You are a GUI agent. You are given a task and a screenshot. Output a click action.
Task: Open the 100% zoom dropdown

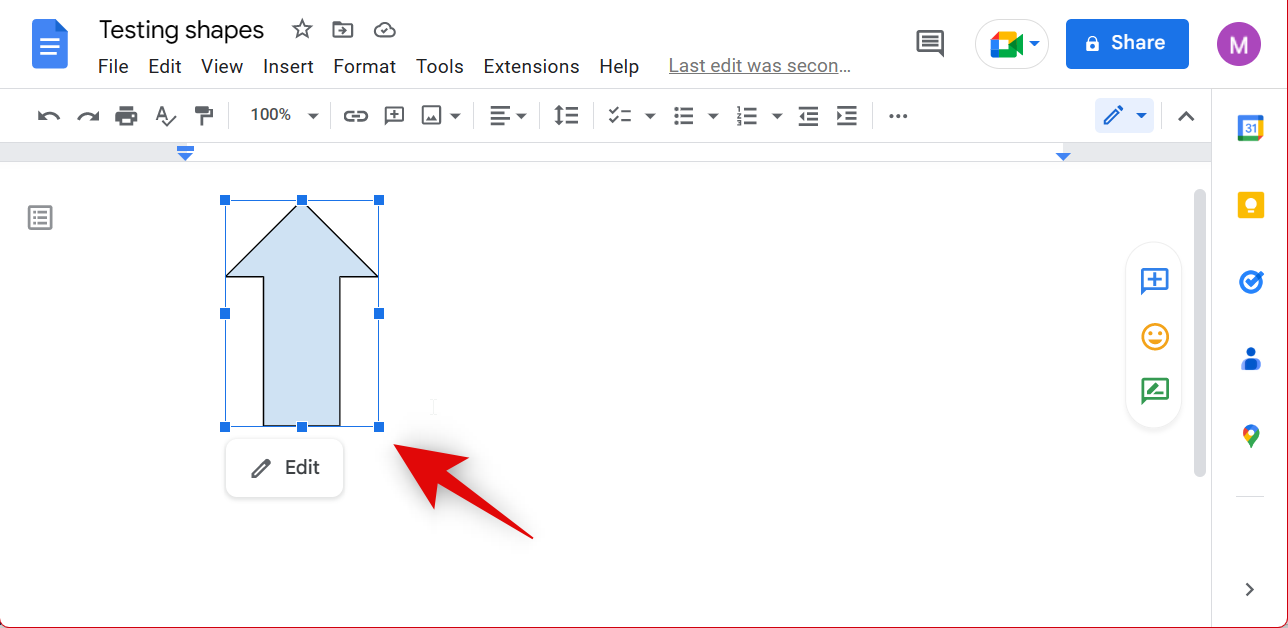click(x=284, y=116)
